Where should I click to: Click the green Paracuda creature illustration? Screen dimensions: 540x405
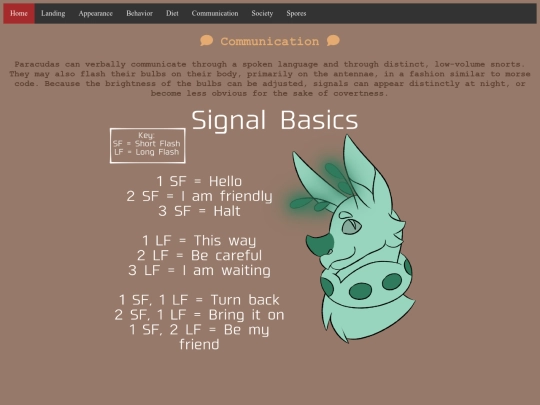353,239
